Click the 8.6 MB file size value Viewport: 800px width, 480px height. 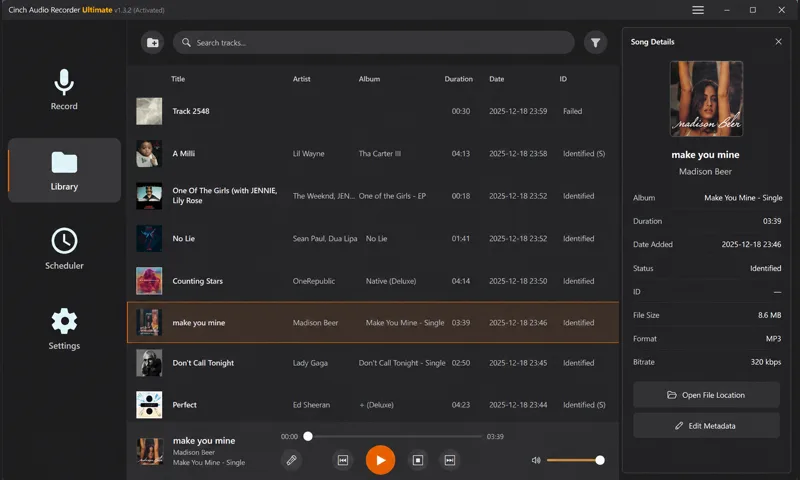(x=769, y=315)
